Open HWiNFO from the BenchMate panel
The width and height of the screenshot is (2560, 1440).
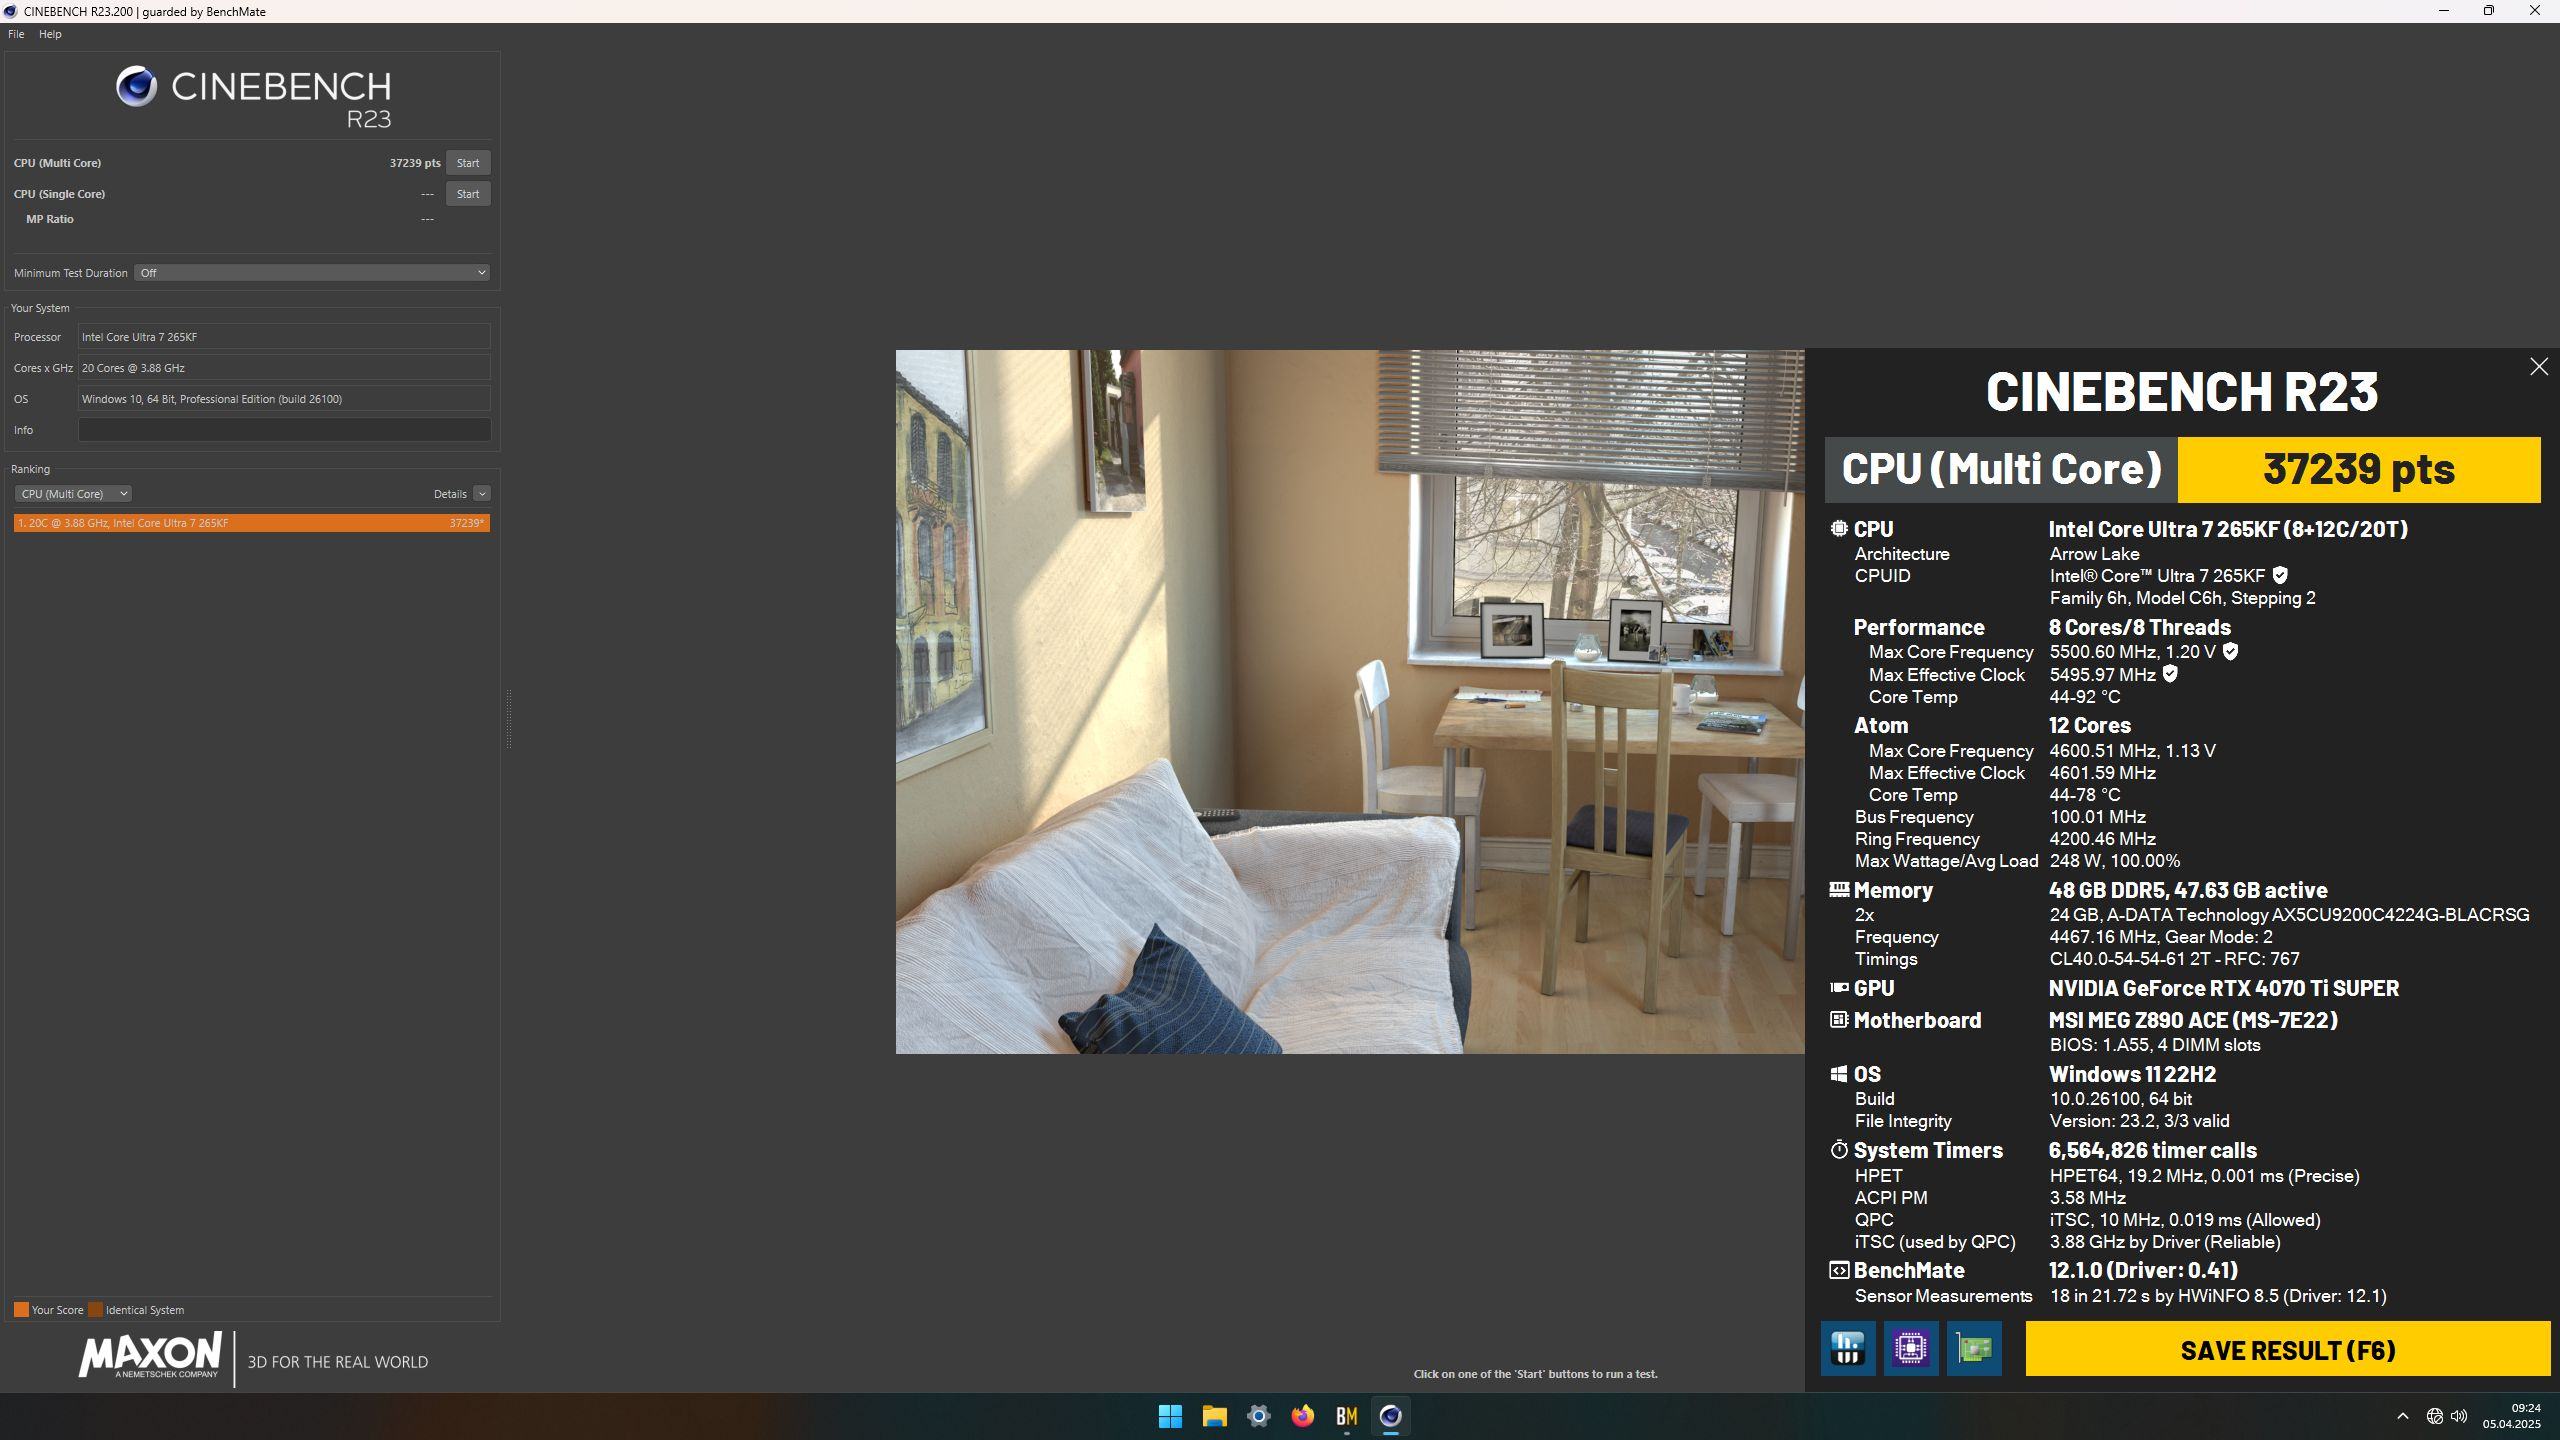(x=1847, y=1349)
